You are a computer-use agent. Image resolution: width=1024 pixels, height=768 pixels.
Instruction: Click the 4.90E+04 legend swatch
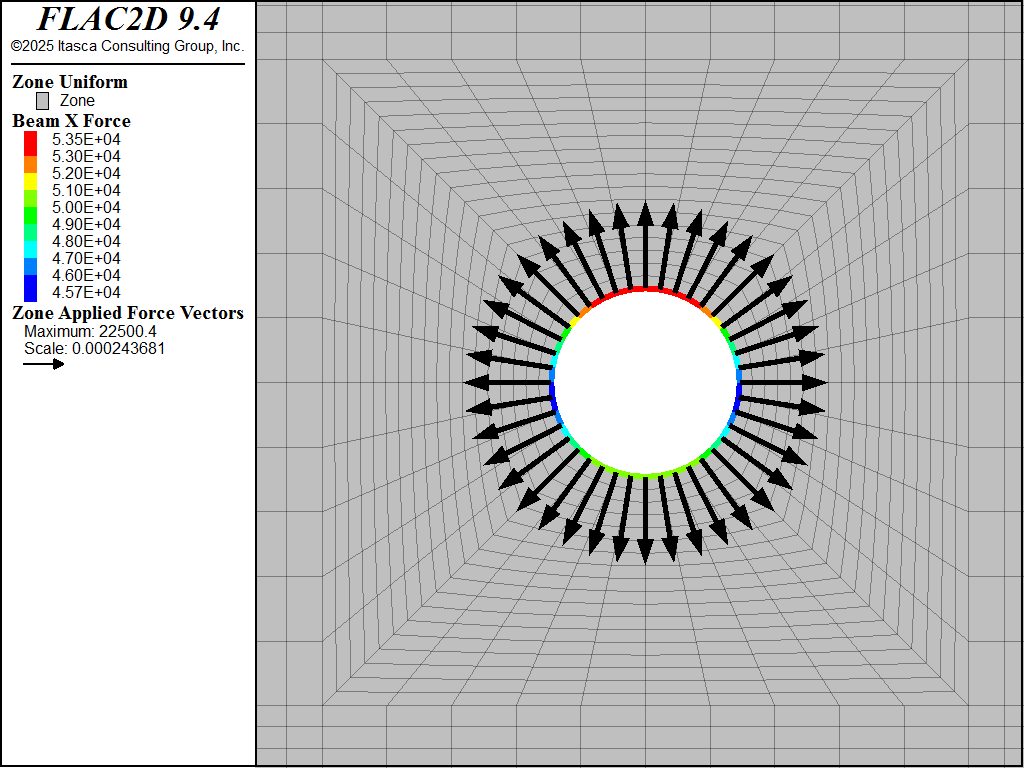tap(30, 232)
